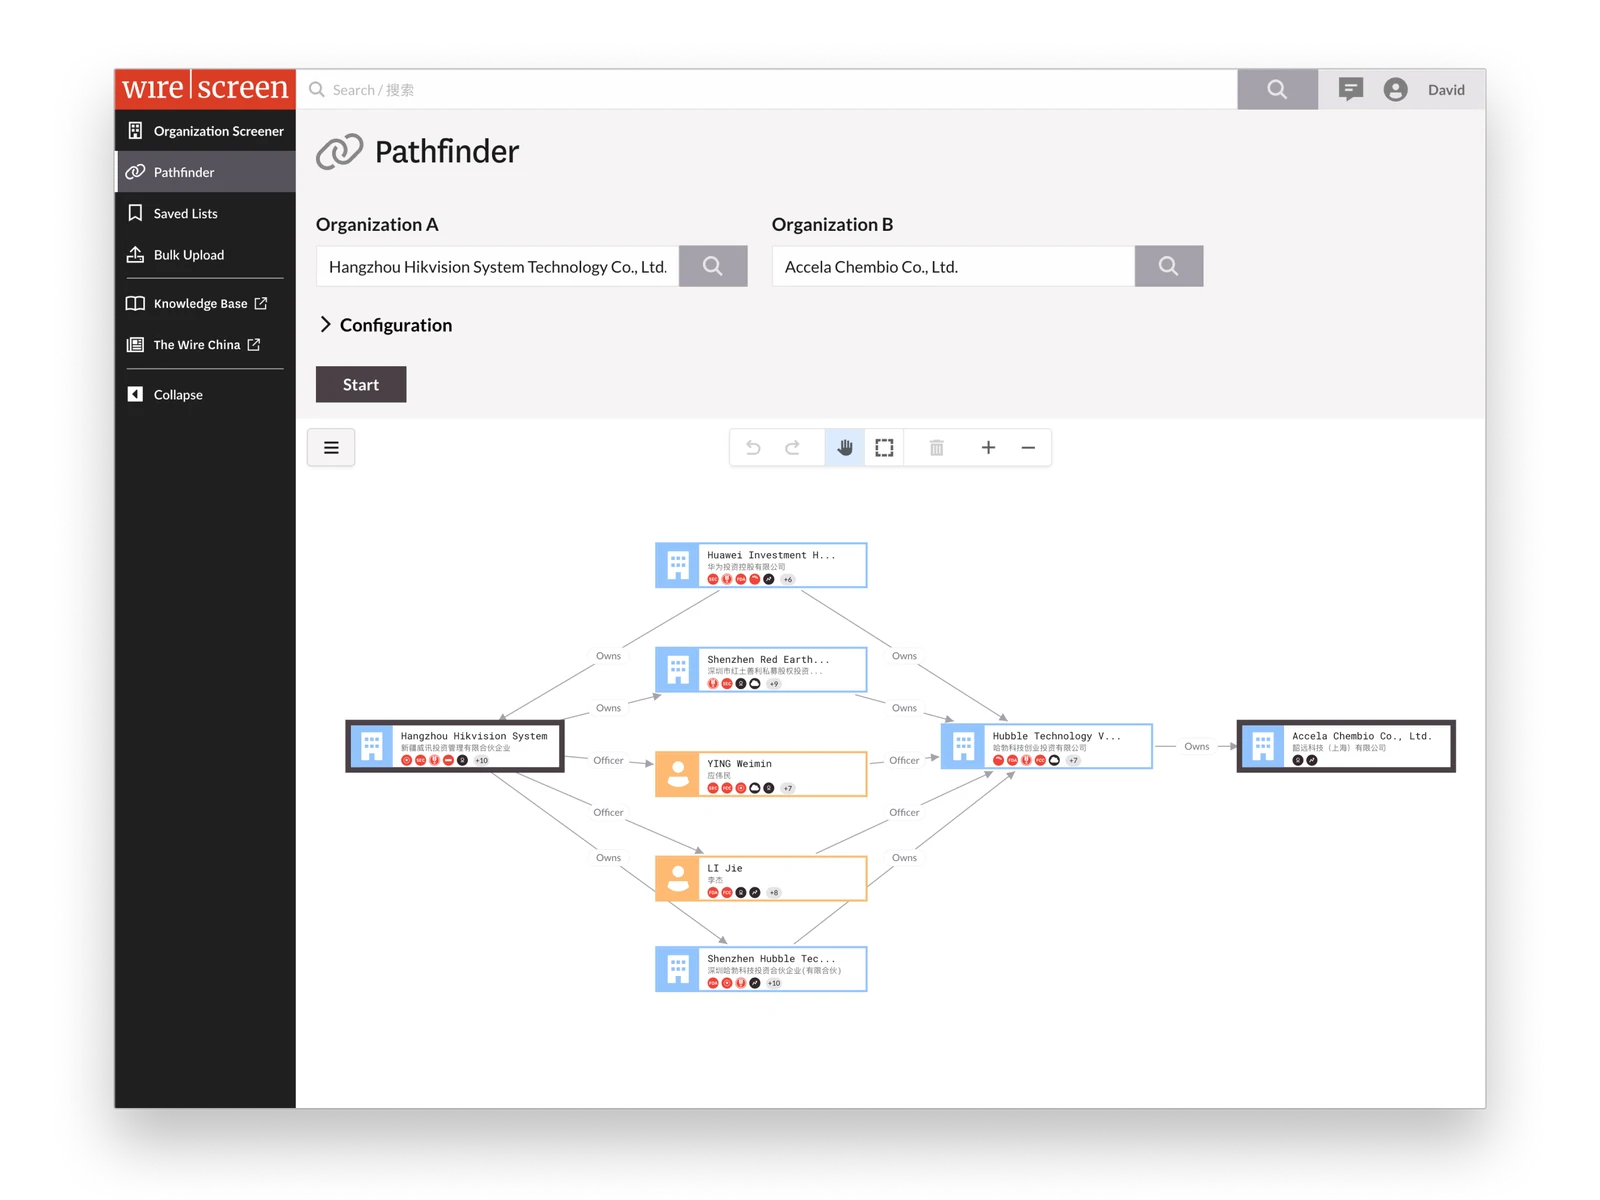Click the building icon on Huawei Investment node
1600x1200 pixels.
(x=678, y=565)
